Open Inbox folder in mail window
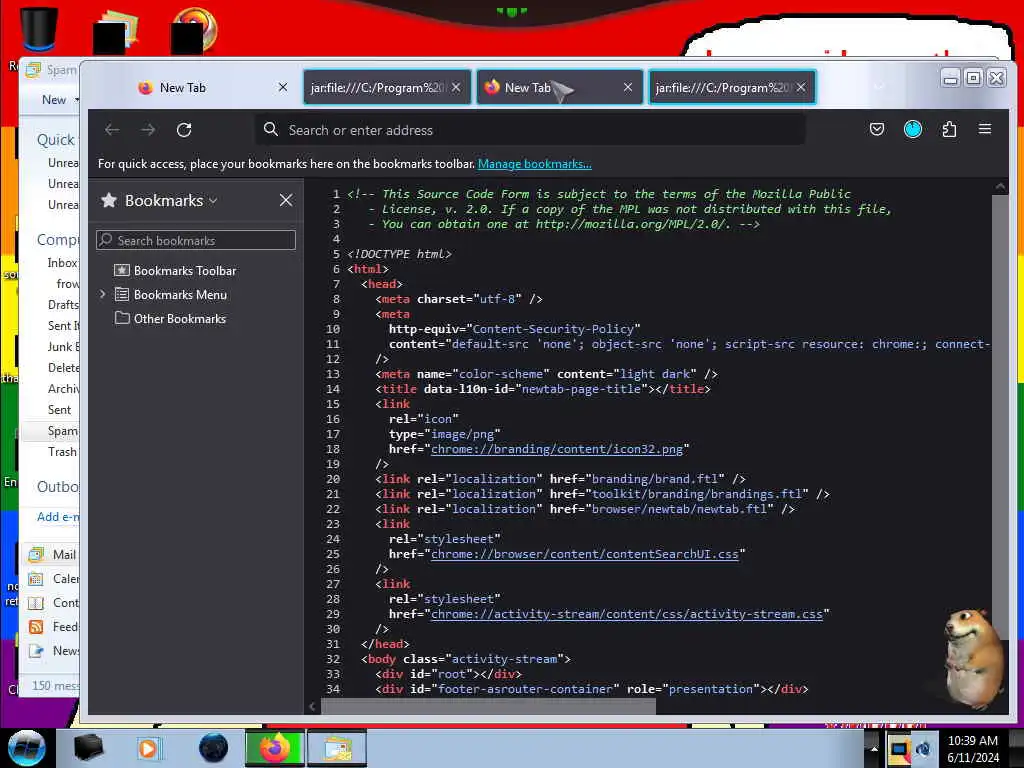 (63, 263)
